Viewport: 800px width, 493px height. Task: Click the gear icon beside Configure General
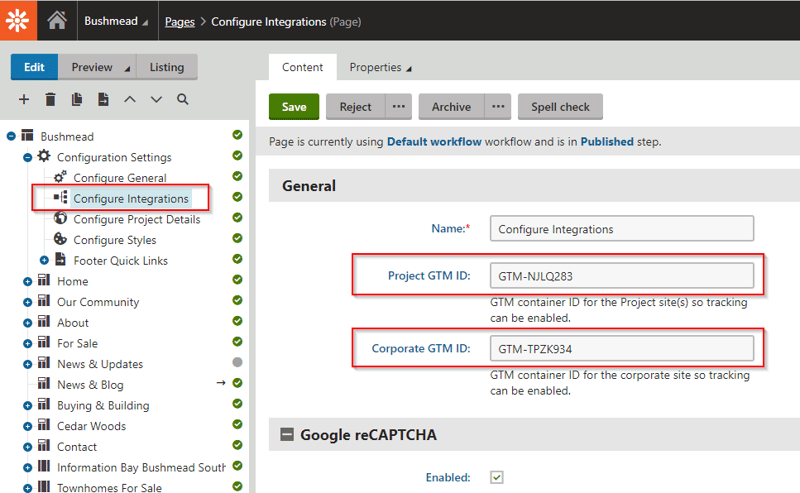point(60,177)
